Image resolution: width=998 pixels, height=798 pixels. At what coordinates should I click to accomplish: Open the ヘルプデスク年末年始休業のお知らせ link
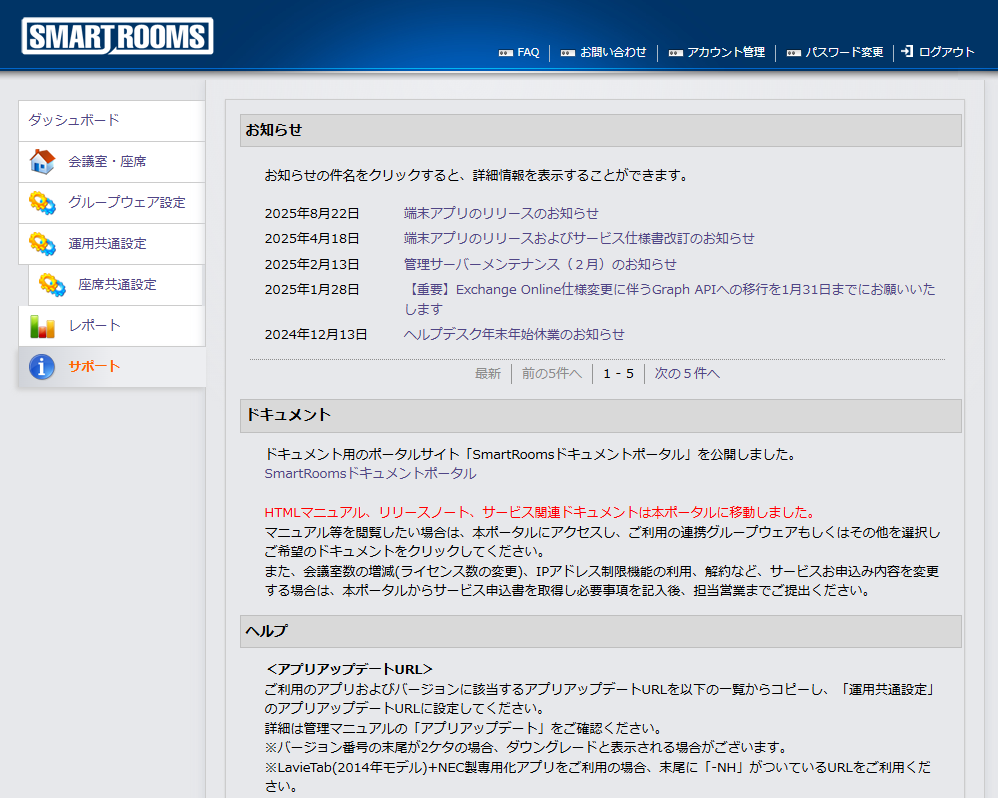514,334
